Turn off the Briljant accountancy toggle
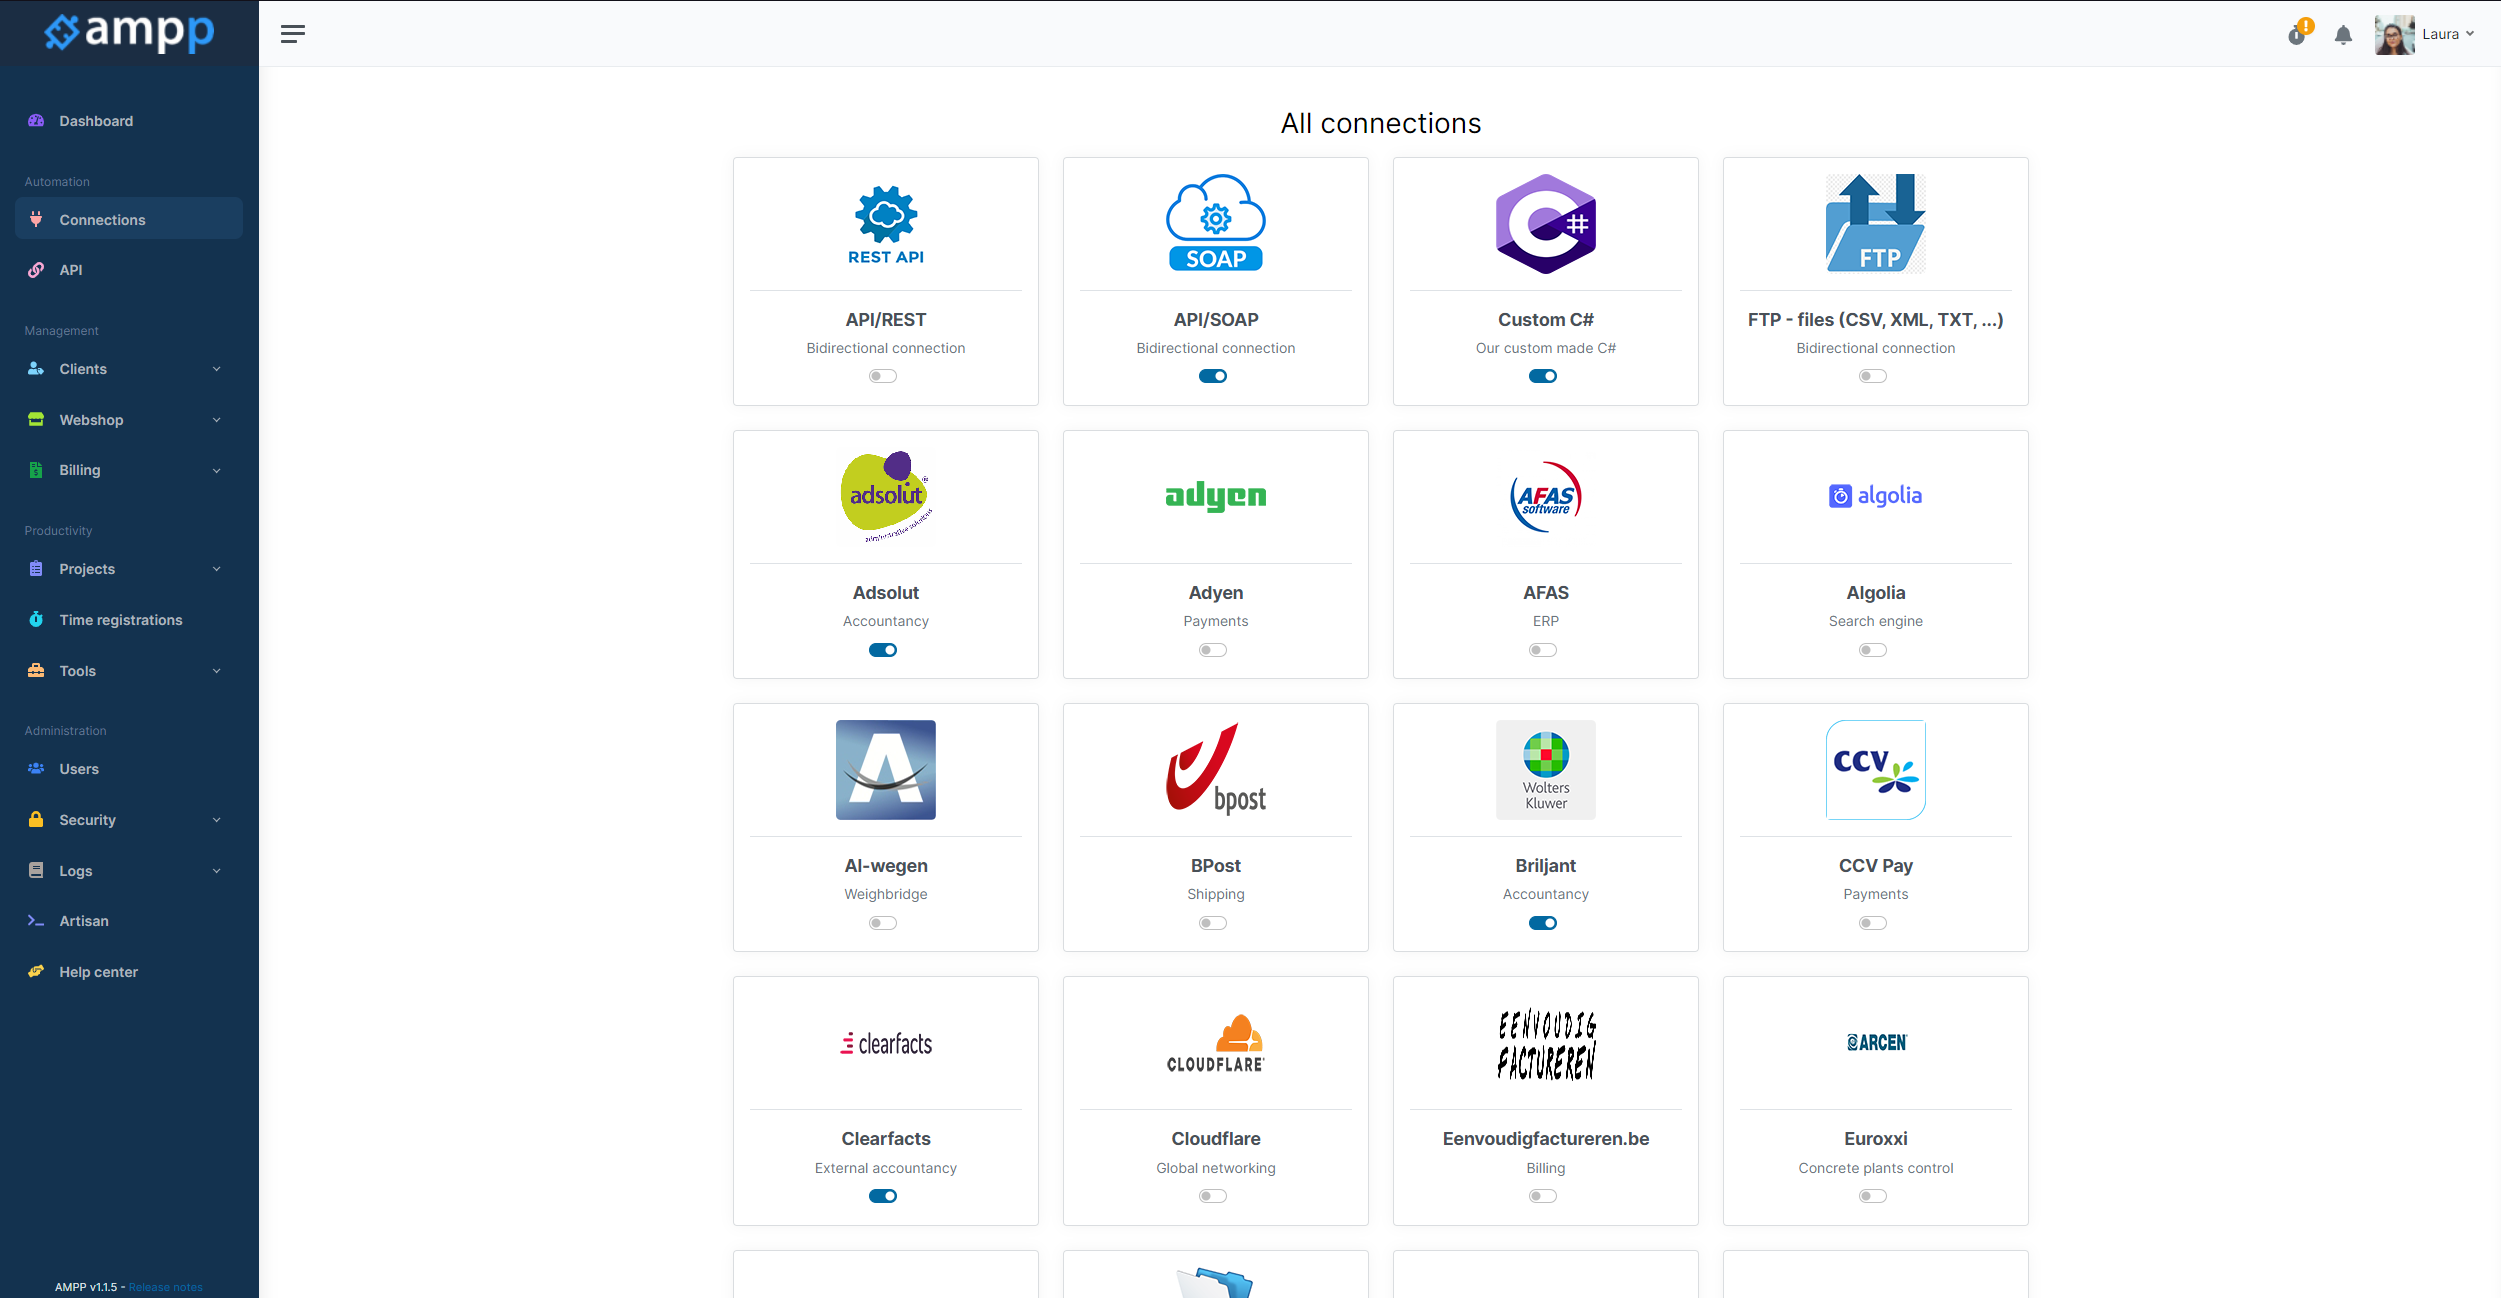This screenshot has width=2501, height=1298. click(x=1543, y=923)
